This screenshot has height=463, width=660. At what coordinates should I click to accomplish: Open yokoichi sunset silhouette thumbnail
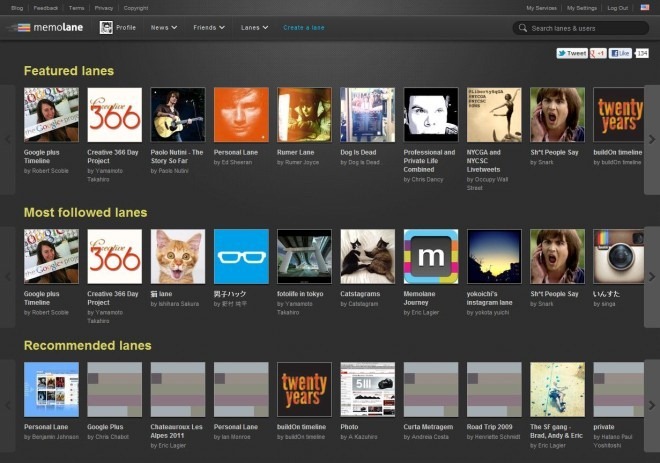[494, 256]
